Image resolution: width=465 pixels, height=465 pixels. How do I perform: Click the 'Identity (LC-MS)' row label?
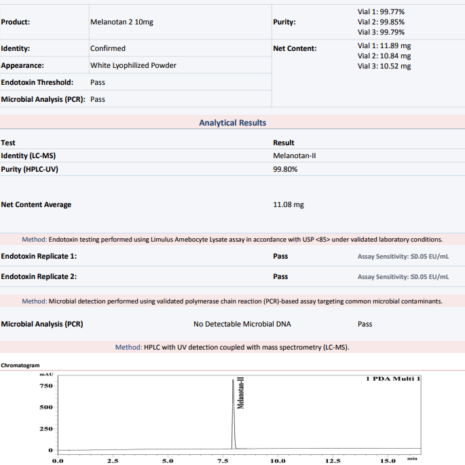tap(28, 156)
